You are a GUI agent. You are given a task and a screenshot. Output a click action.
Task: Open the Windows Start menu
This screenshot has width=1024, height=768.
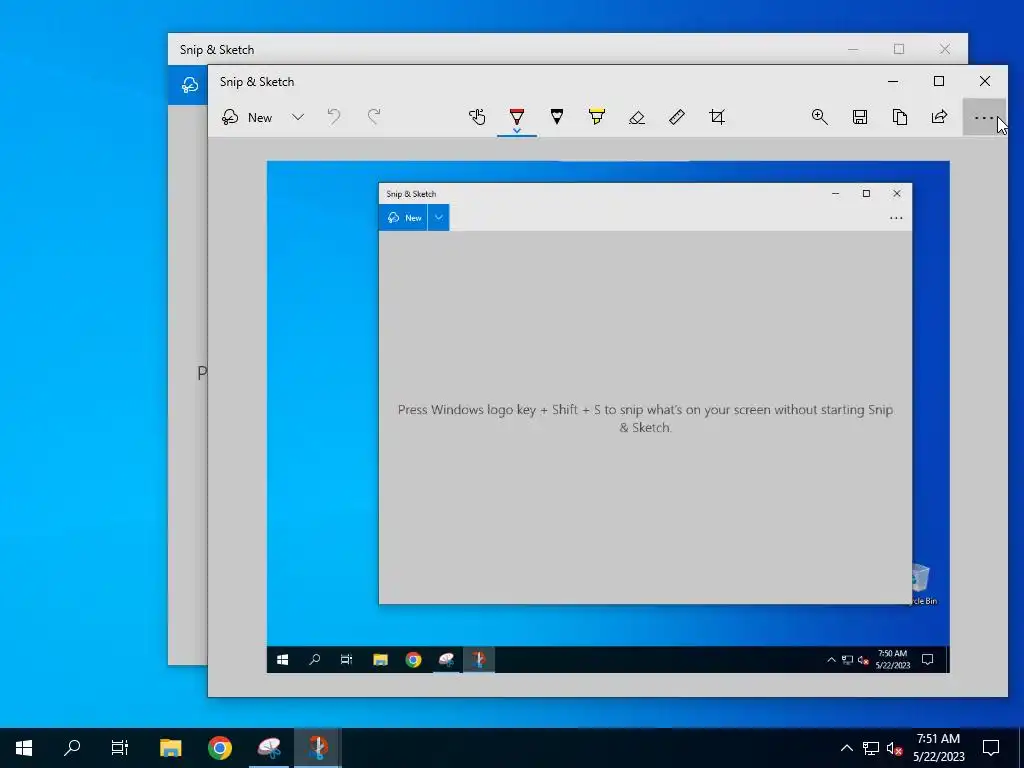[x=24, y=748]
